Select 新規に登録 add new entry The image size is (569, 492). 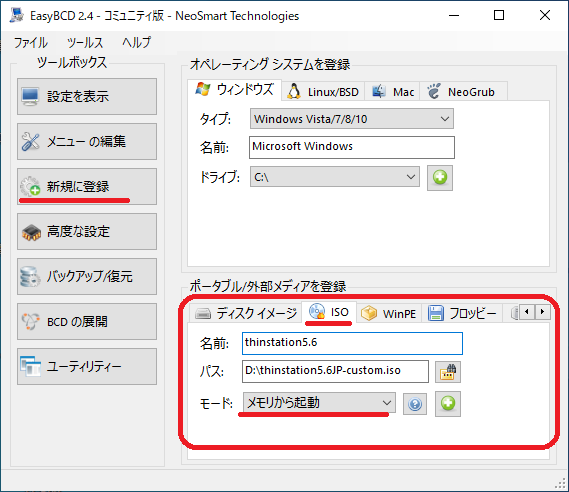(87, 186)
